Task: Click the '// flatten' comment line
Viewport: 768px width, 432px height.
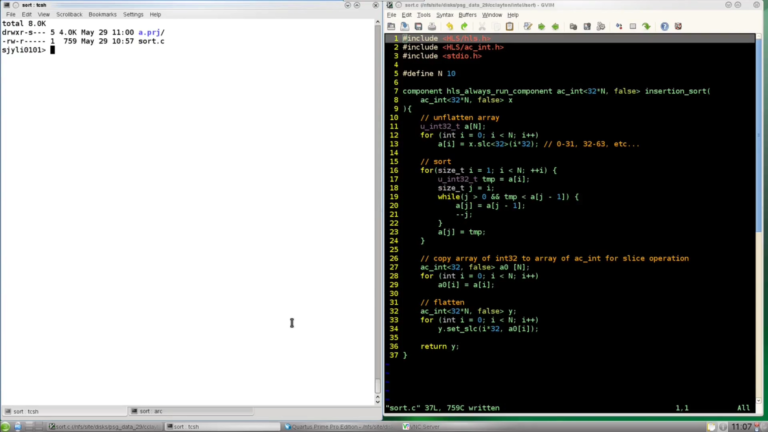Action: [x=442, y=302]
